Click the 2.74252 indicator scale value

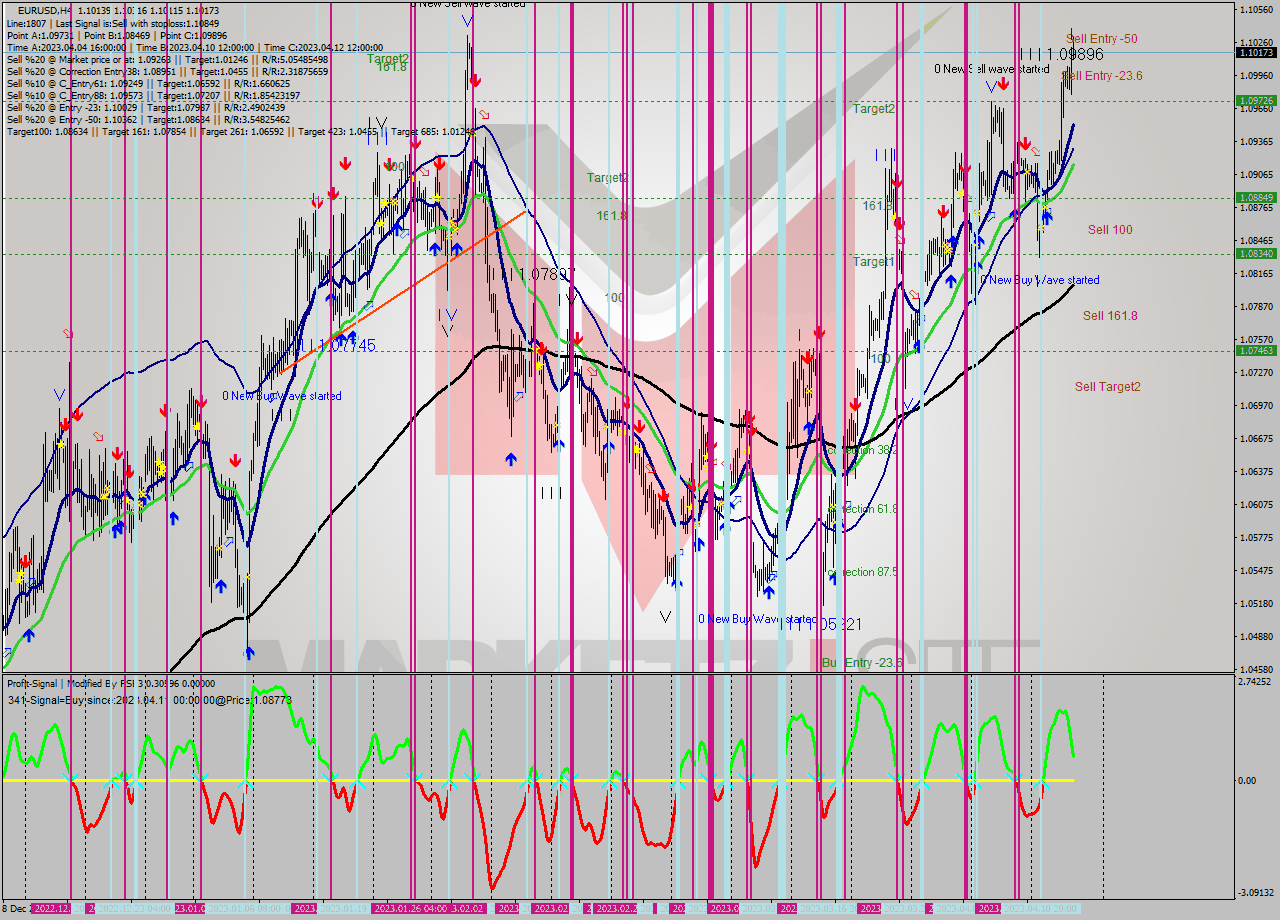pos(1256,682)
